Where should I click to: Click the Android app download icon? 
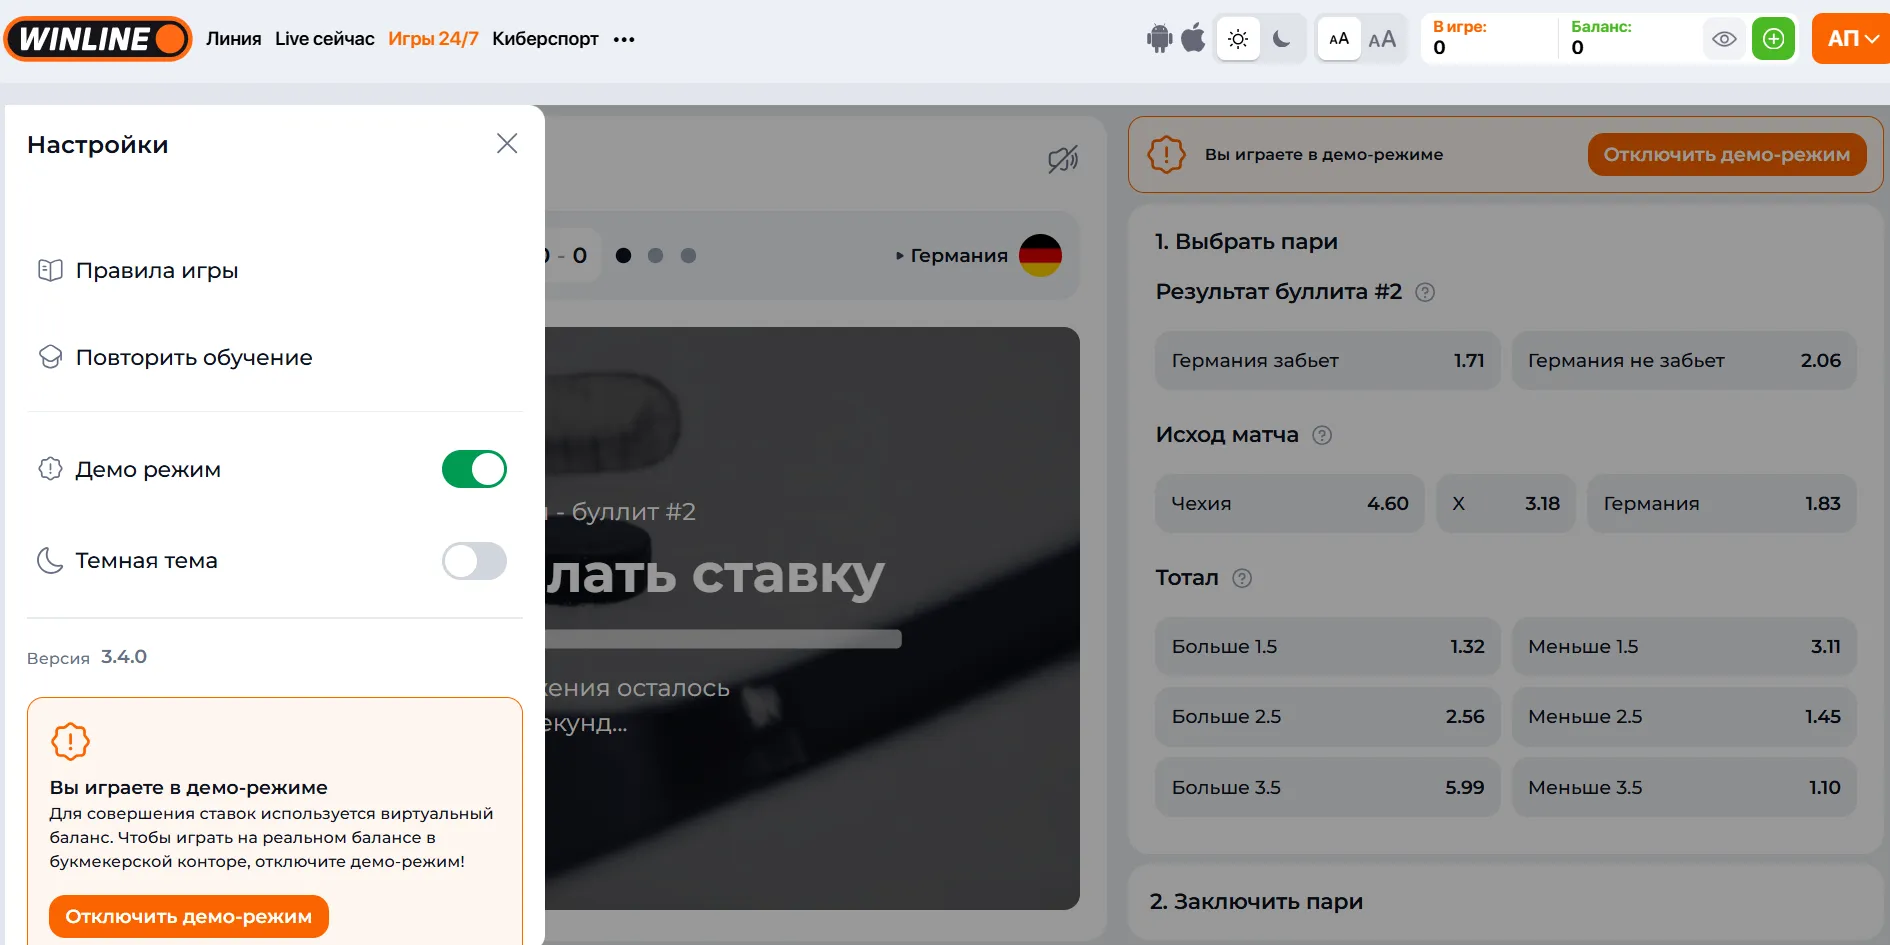(1159, 39)
